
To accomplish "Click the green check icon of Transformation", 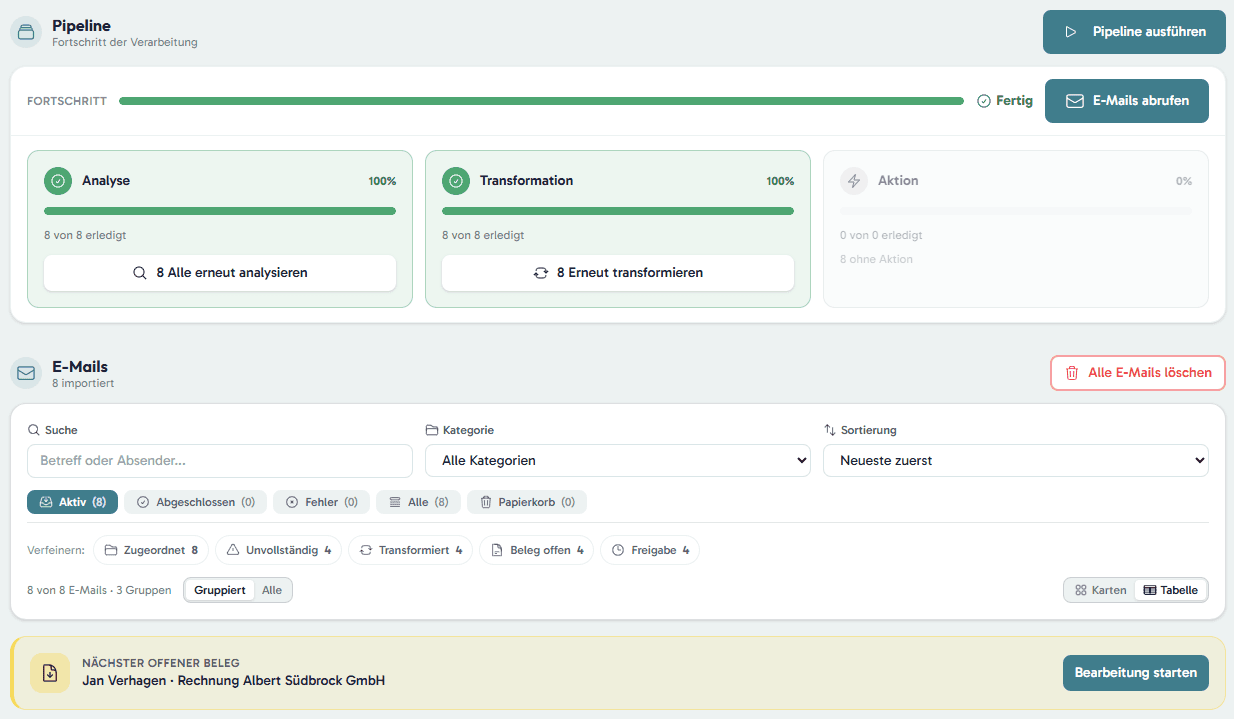I will [x=456, y=181].
